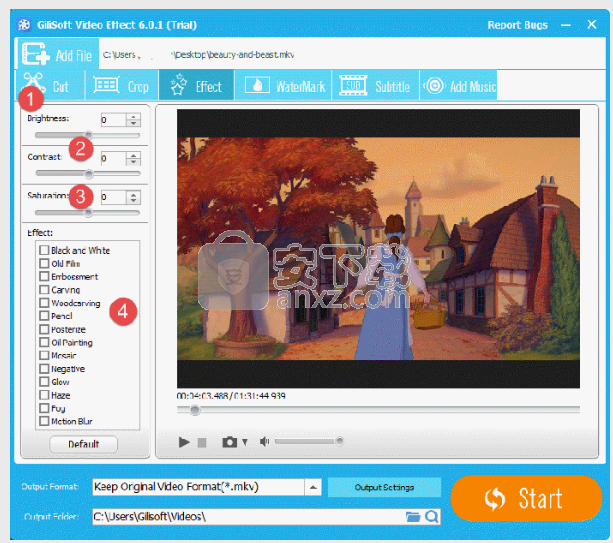This screenshot has height=543, width=613.
Task: Open output folder with magnifier icon
Action: [432, 517]
